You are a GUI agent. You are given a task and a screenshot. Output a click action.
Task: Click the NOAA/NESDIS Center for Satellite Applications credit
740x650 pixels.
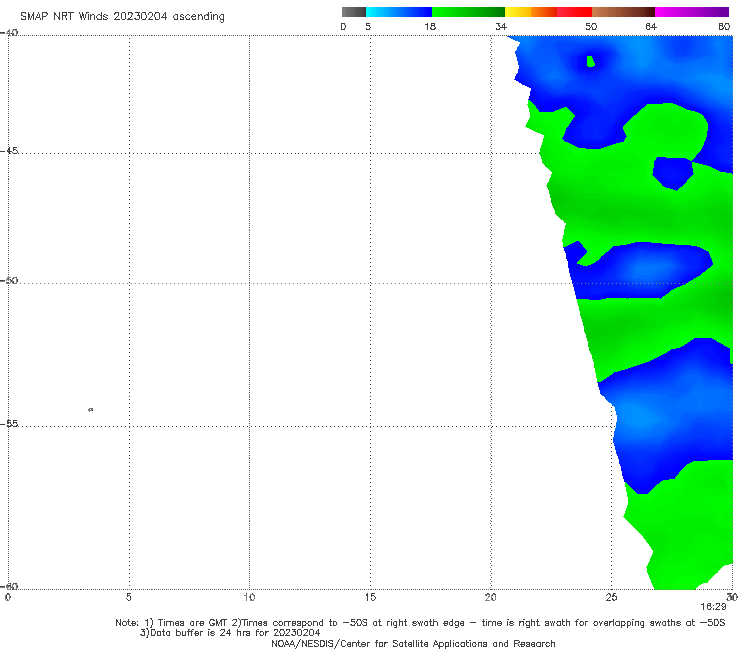click(x=413, y=643)
